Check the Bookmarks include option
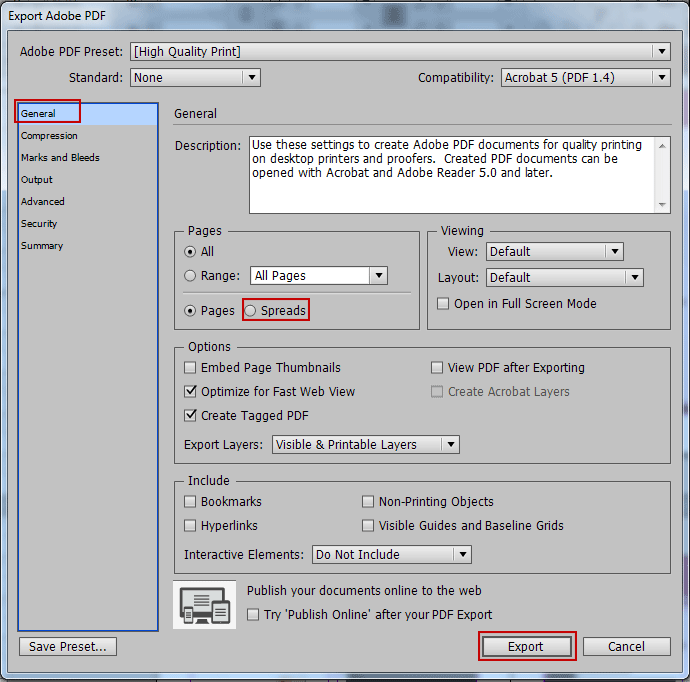Viewport: 690px width, 682px height. (190, 502)
